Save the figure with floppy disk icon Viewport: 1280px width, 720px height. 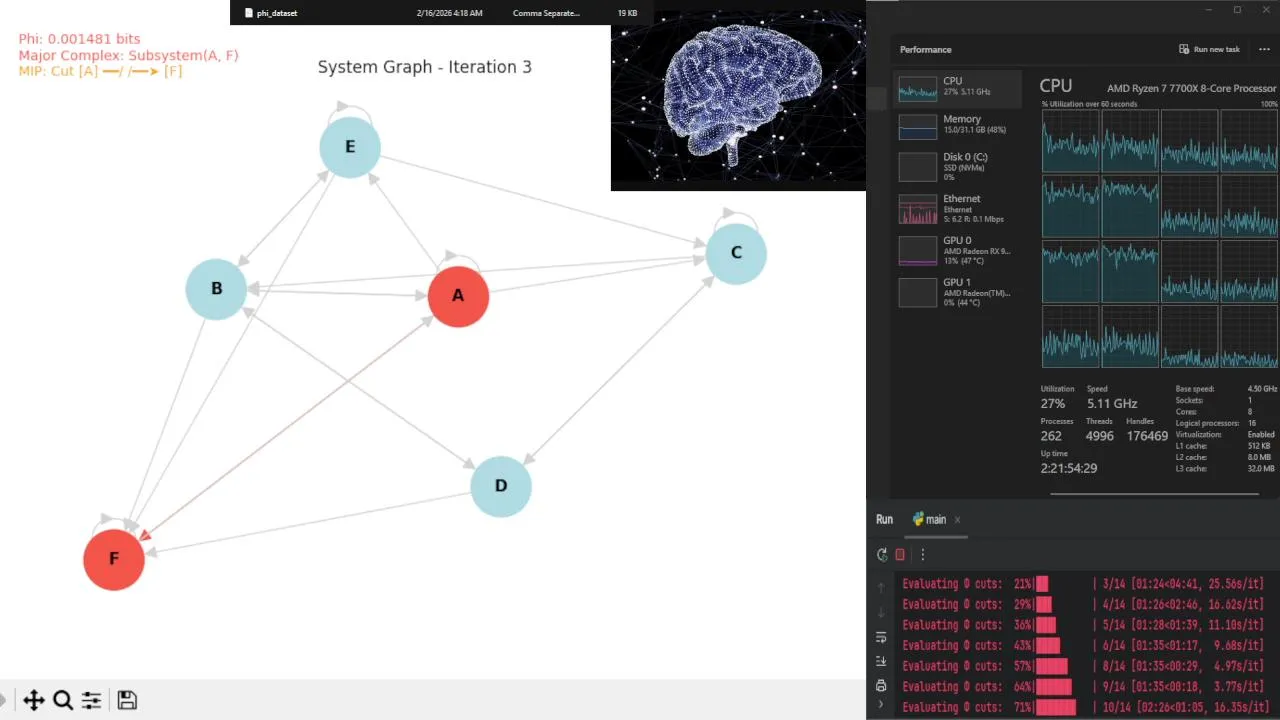coord(127,700)
